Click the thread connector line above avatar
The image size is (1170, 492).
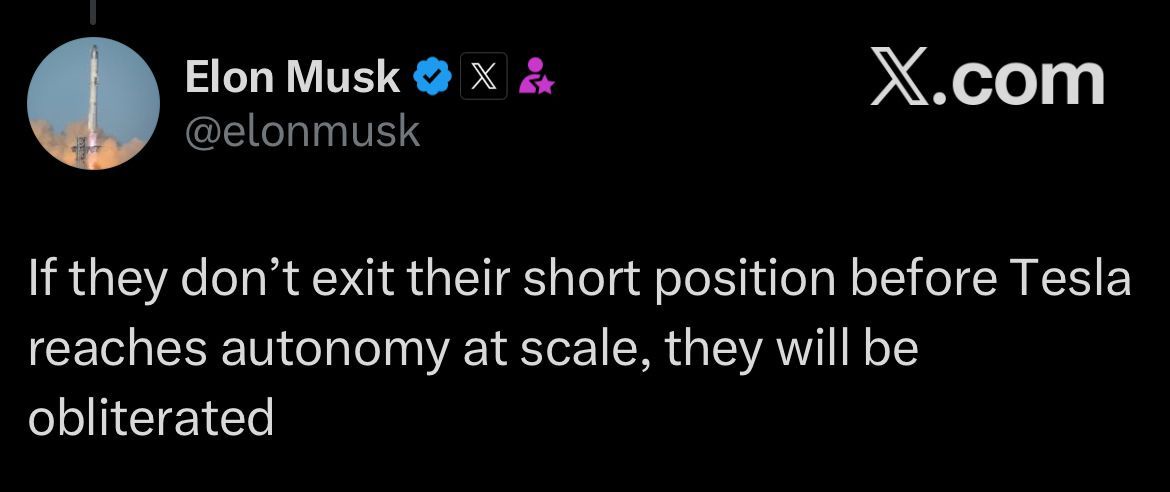[93, 11]
